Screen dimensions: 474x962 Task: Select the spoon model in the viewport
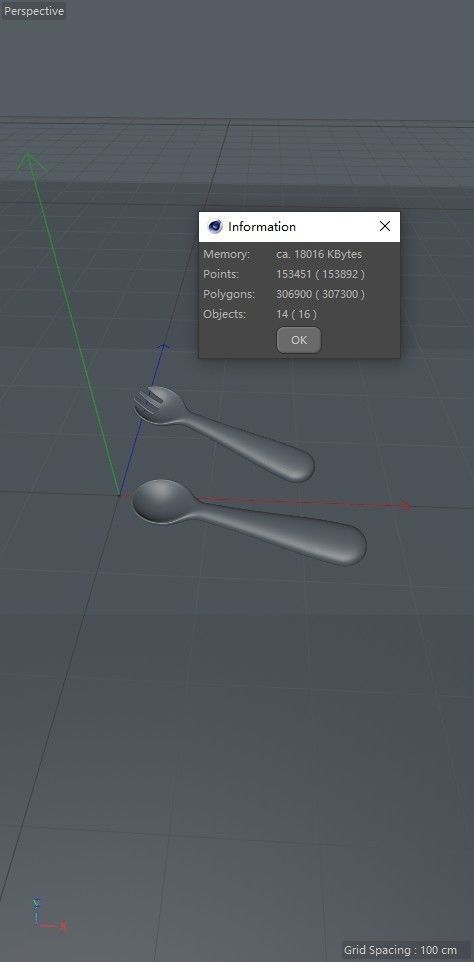pyautogui.click(x=248, y=522)
